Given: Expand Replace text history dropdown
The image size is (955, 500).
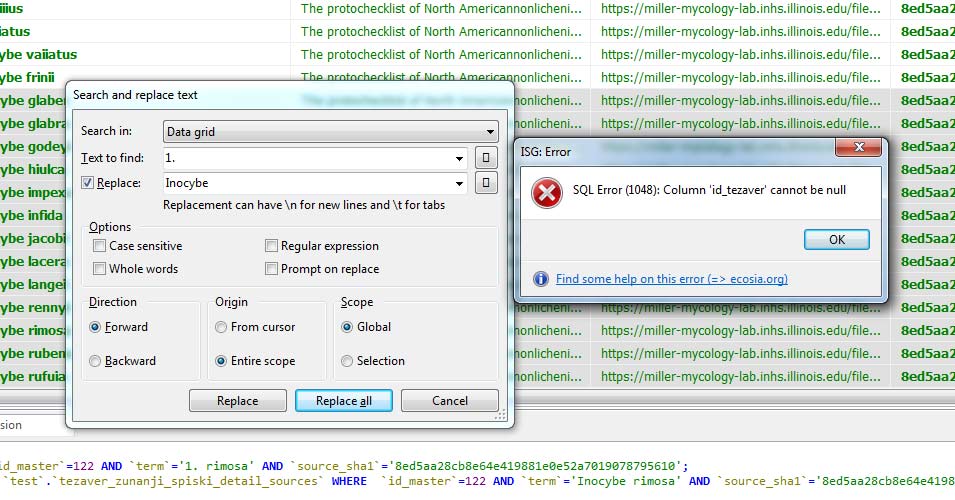Looking at the screenshot, I should click(459, 183).
